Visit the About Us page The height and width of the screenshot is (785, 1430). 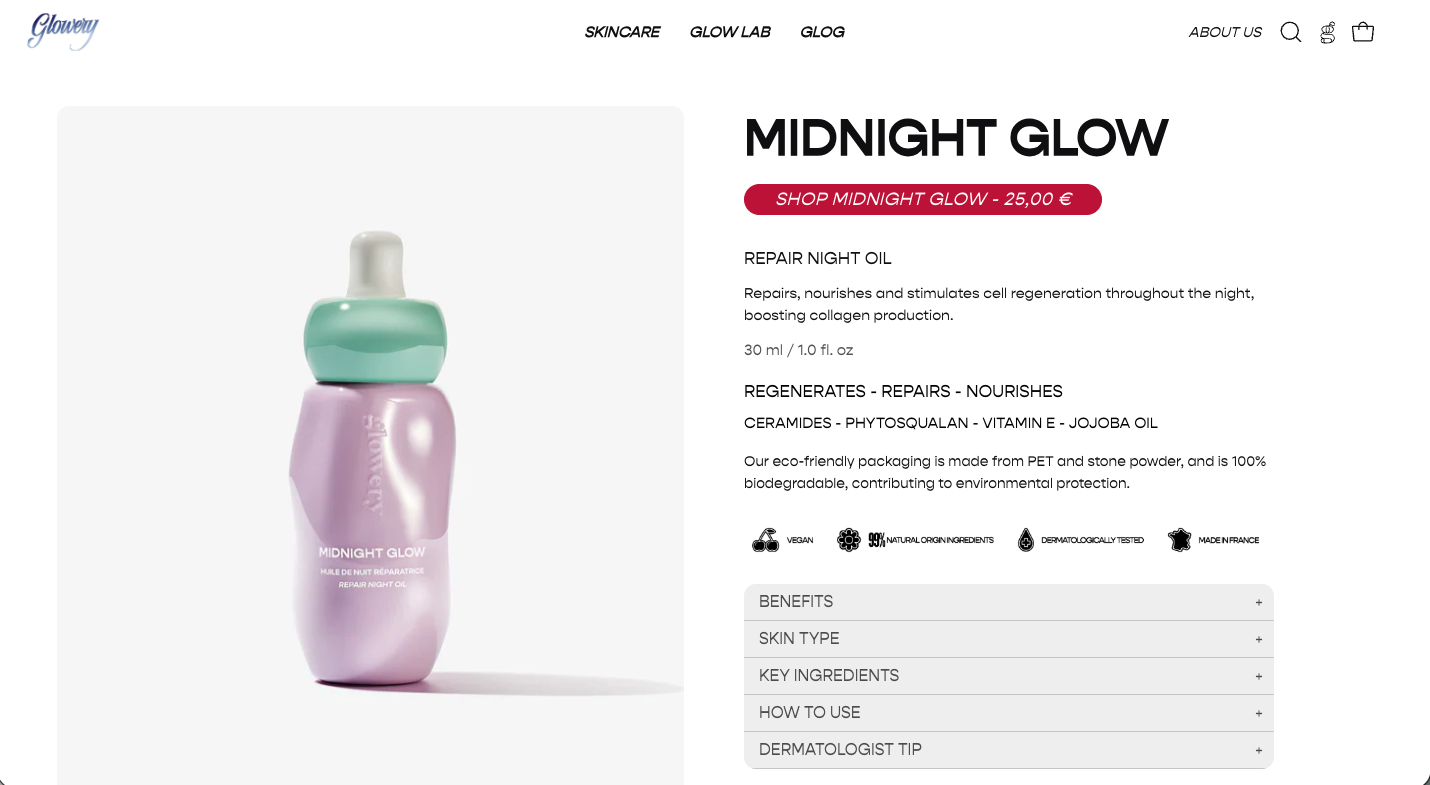[x=1225, y=32]
